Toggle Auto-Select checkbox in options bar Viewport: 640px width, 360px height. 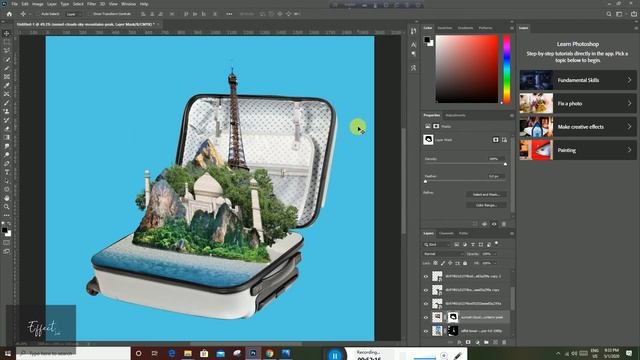39,14
